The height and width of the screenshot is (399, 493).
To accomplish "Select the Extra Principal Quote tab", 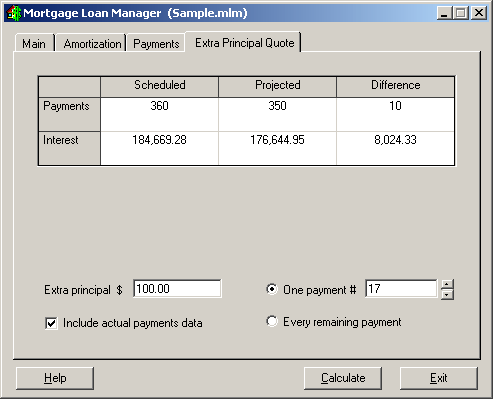I will tap(244, 42).
